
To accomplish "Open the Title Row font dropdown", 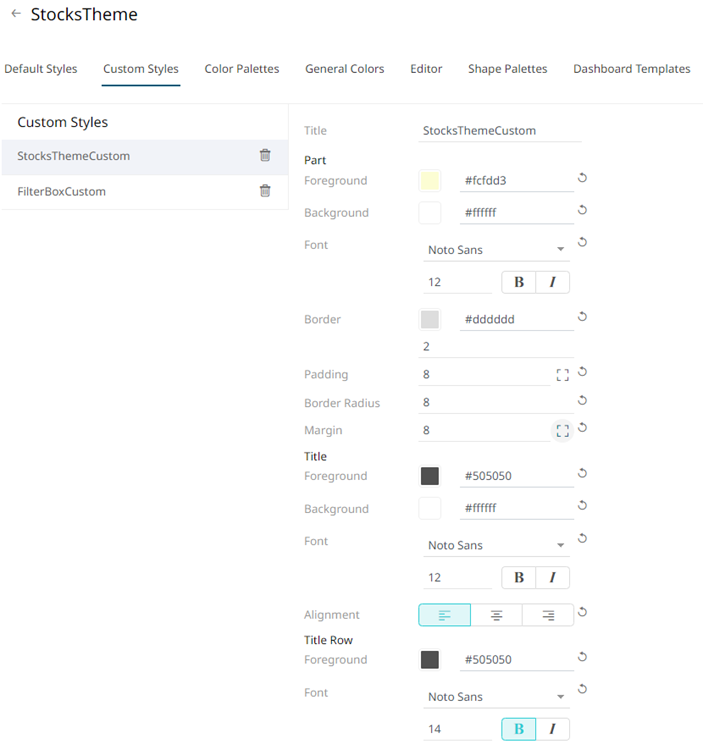I will [x=496, y=697].
